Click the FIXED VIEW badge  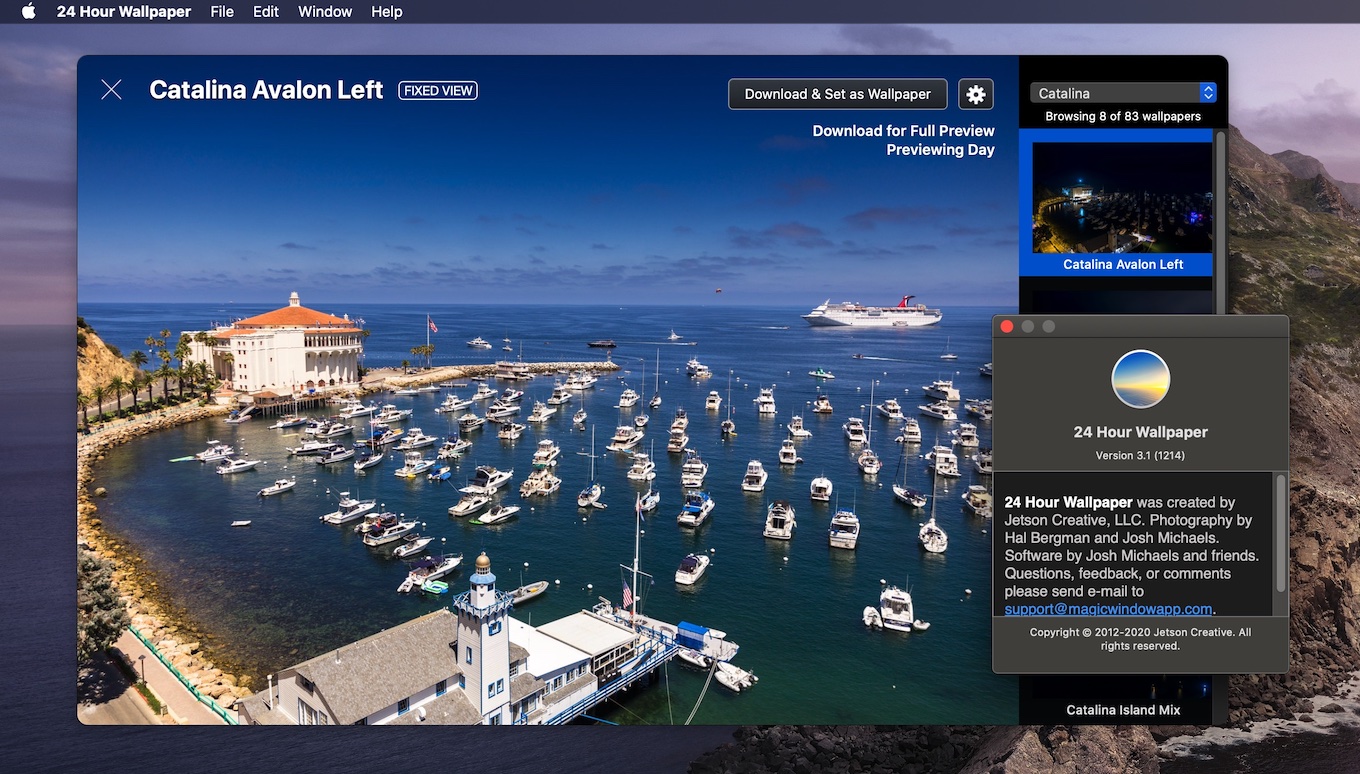click(438, 90)
